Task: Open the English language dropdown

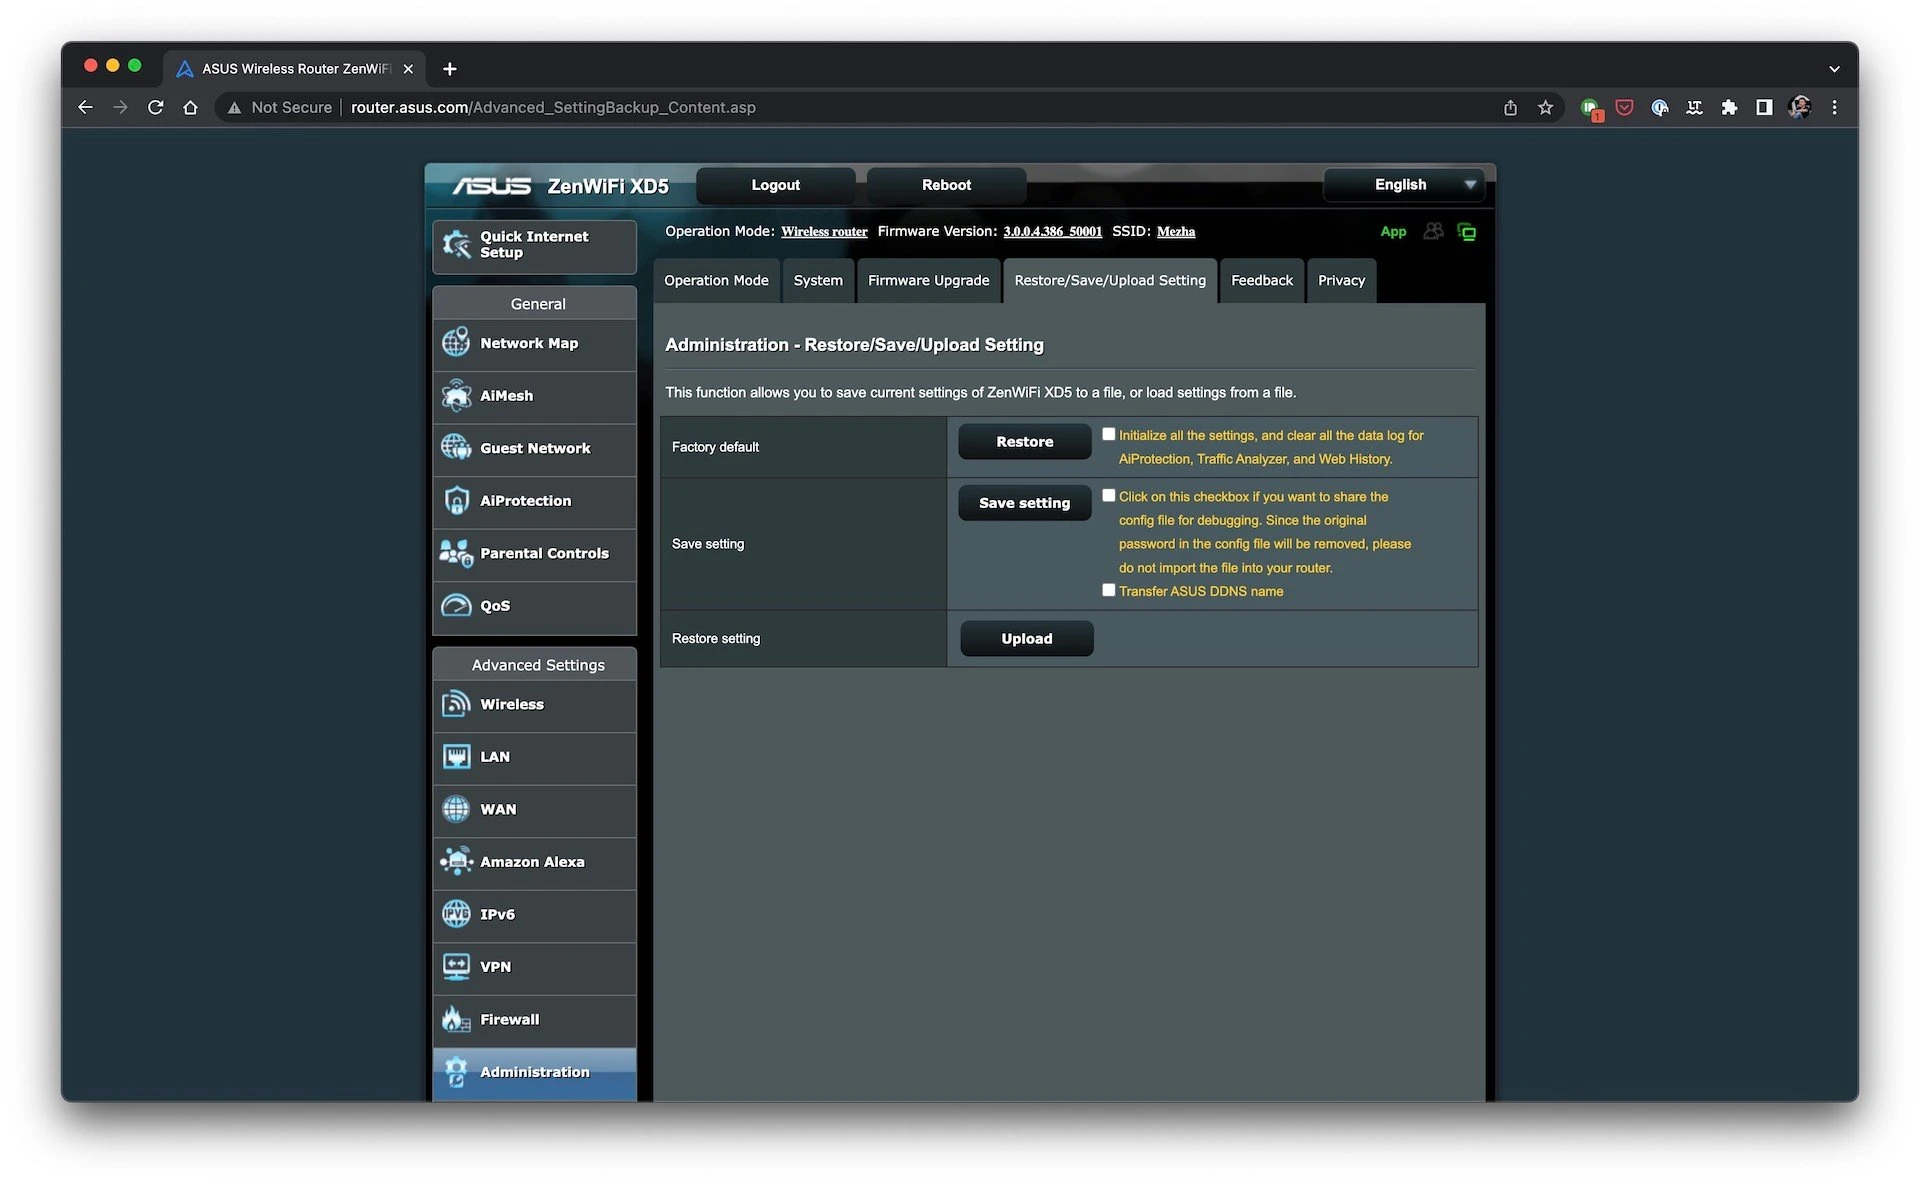Action: tap(1403, 185)
